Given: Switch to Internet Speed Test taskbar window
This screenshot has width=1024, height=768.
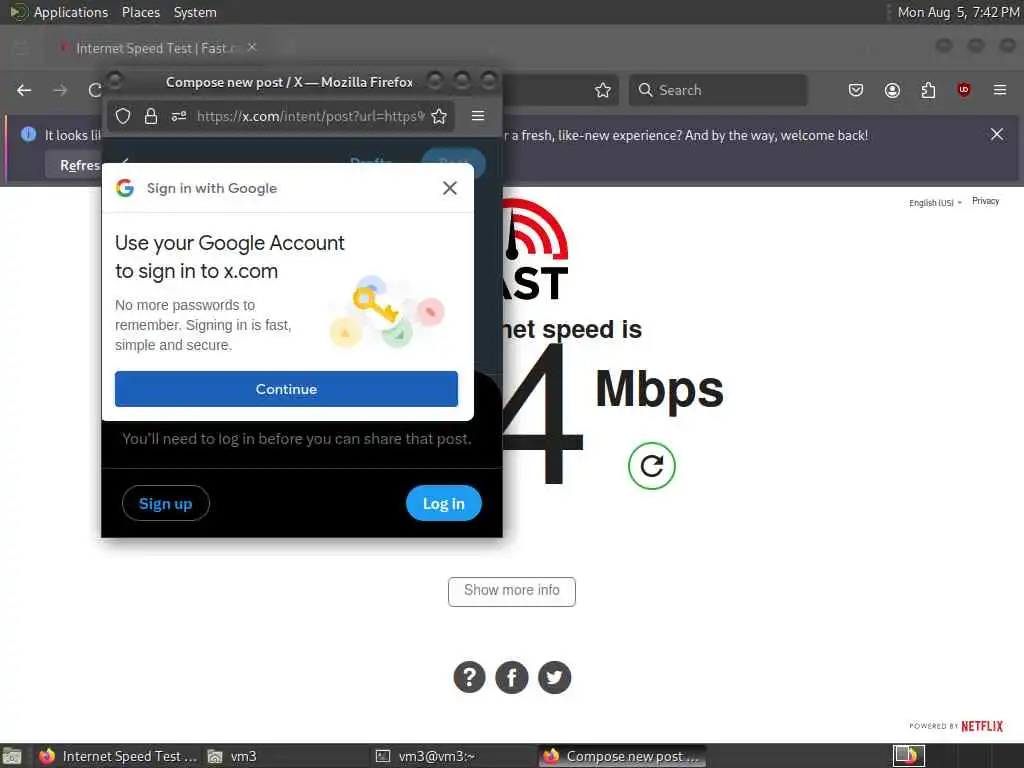Looking at the screenshot, I should pos(118,756).
